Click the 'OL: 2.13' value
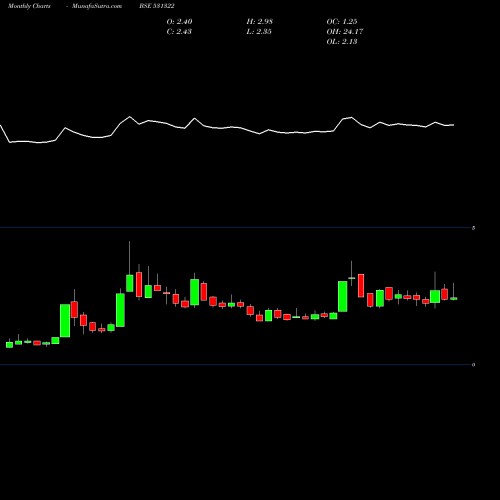Viewport: 500px width, 500px height. tap(342, 41)
